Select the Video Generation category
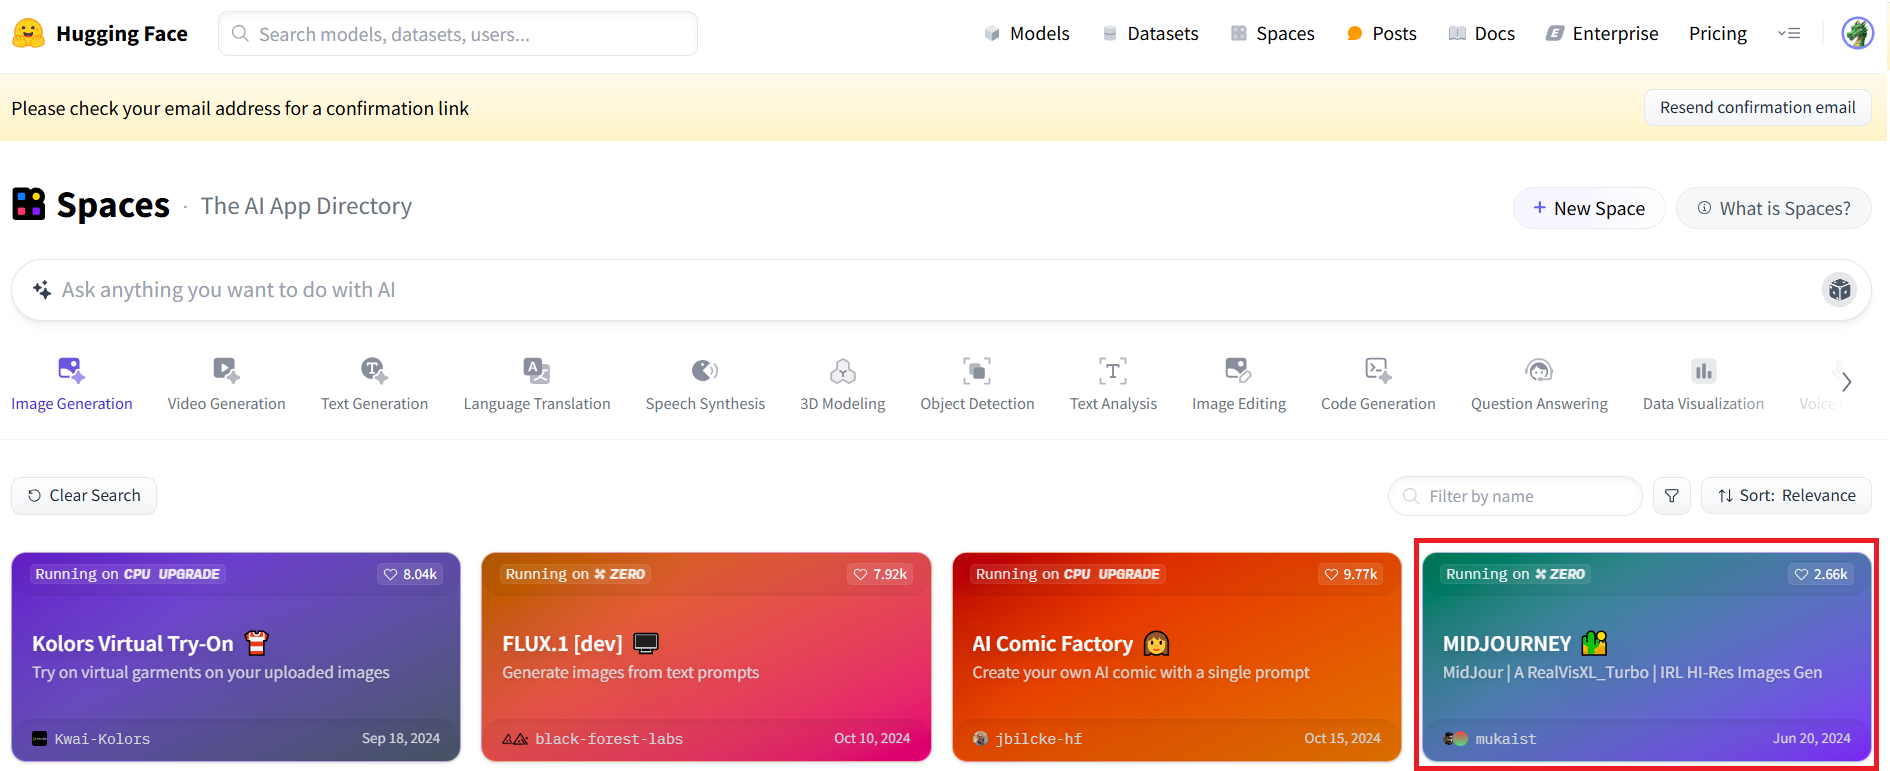 [227, 384]
